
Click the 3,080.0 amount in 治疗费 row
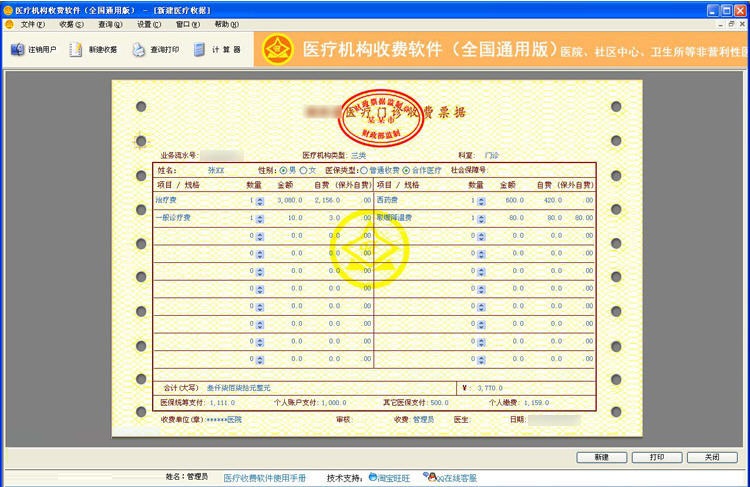(290, 200)
